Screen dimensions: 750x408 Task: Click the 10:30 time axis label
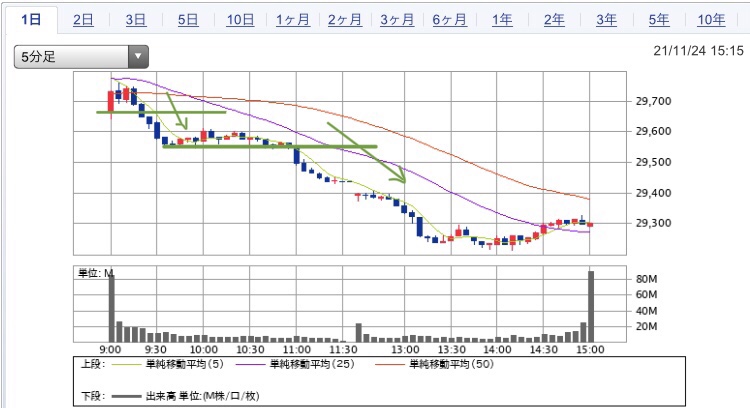pos(250,350)
